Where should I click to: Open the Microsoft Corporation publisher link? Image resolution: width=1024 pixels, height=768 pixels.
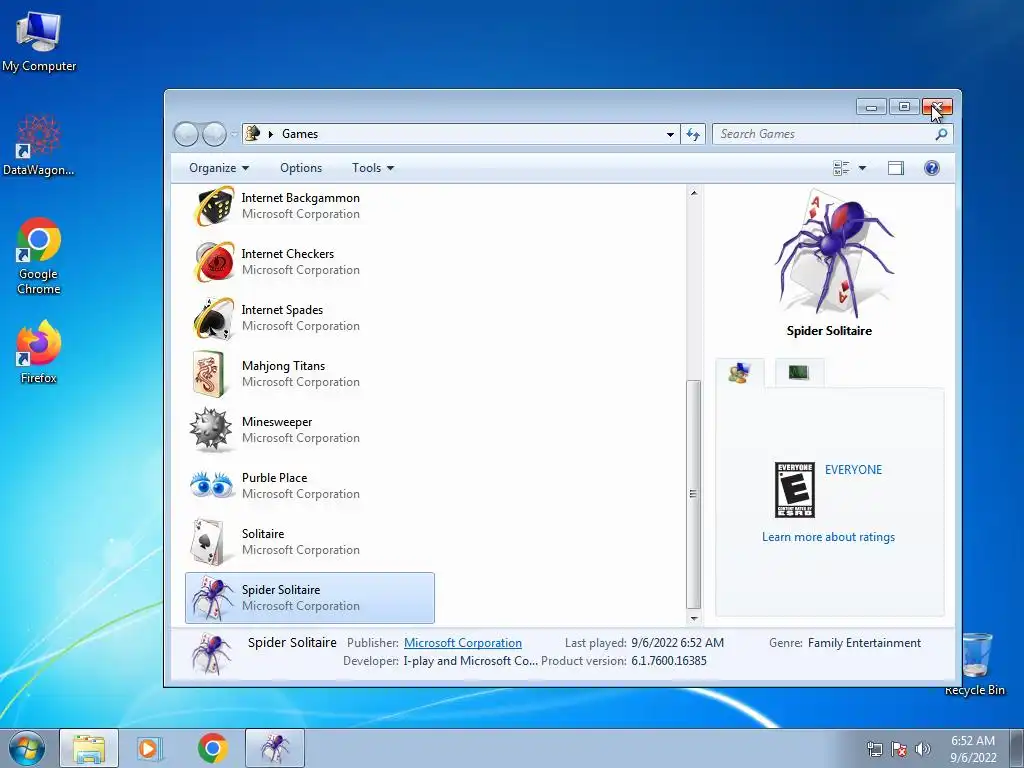(x=462, y=643)
